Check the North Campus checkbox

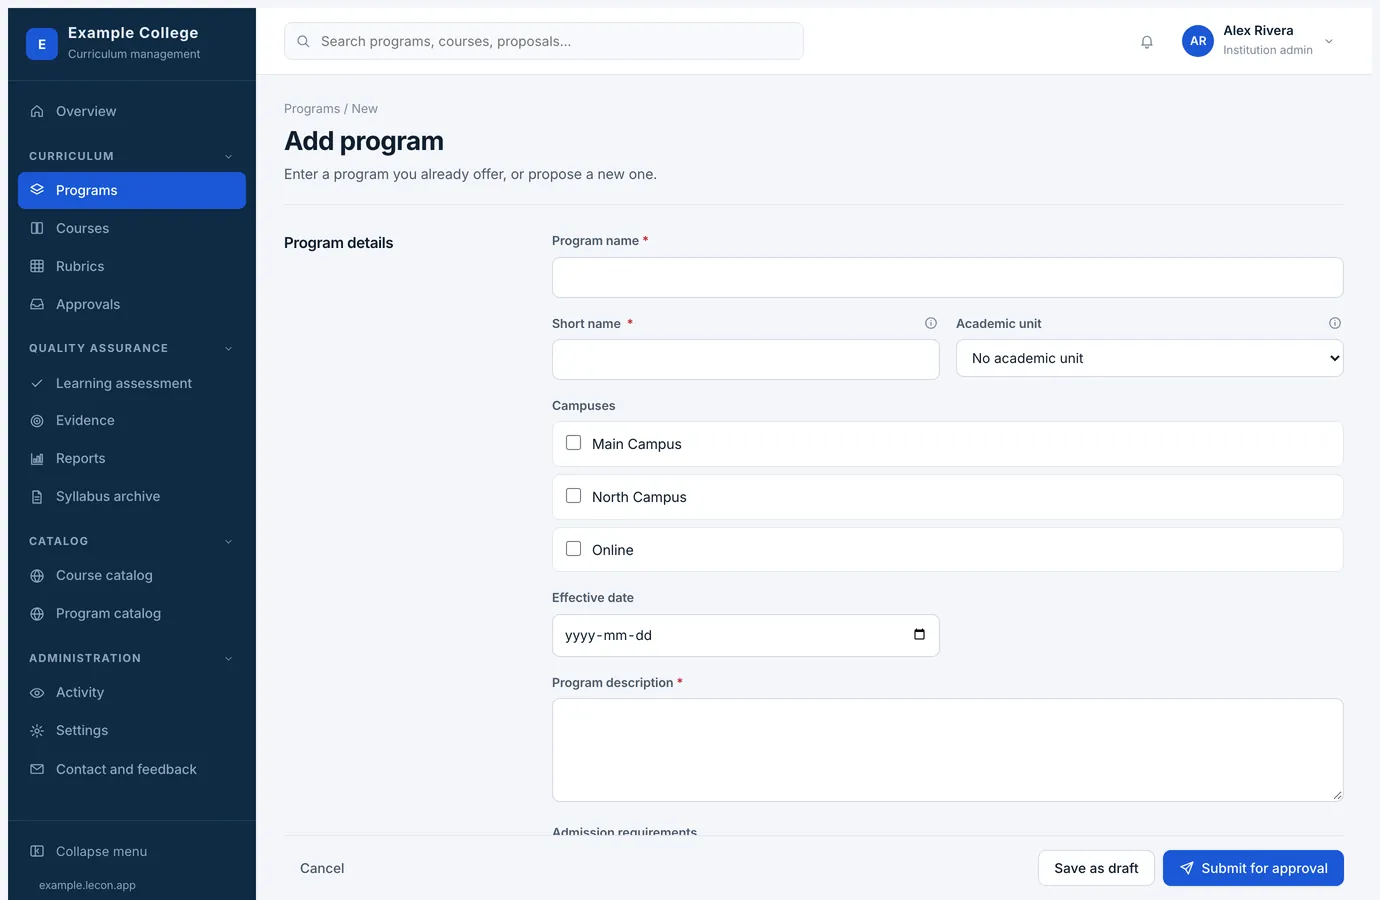(573, 496)
